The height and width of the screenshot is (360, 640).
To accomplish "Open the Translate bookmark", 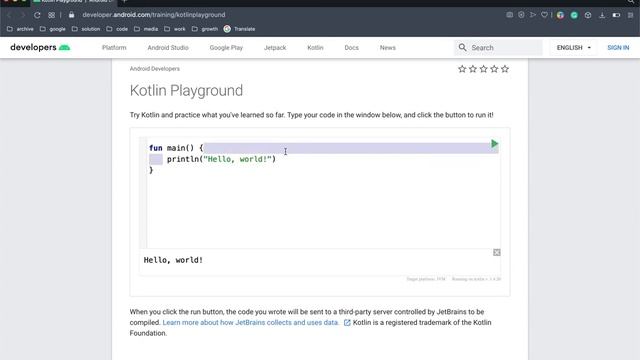I will (240, 29).
